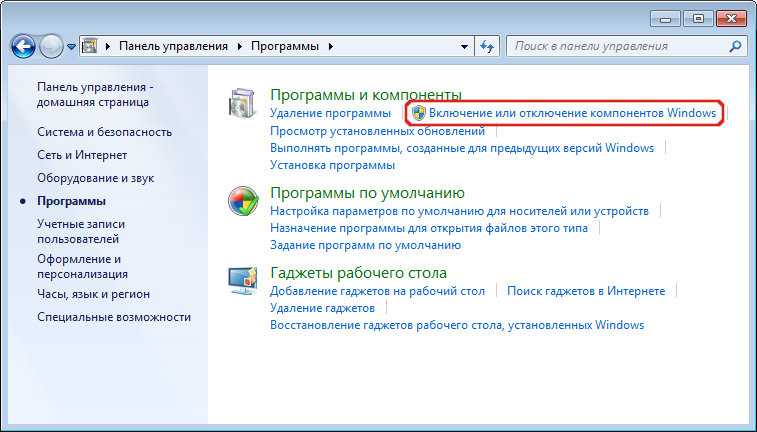Open Программы и компоненты heading

(x=366, y=95)
